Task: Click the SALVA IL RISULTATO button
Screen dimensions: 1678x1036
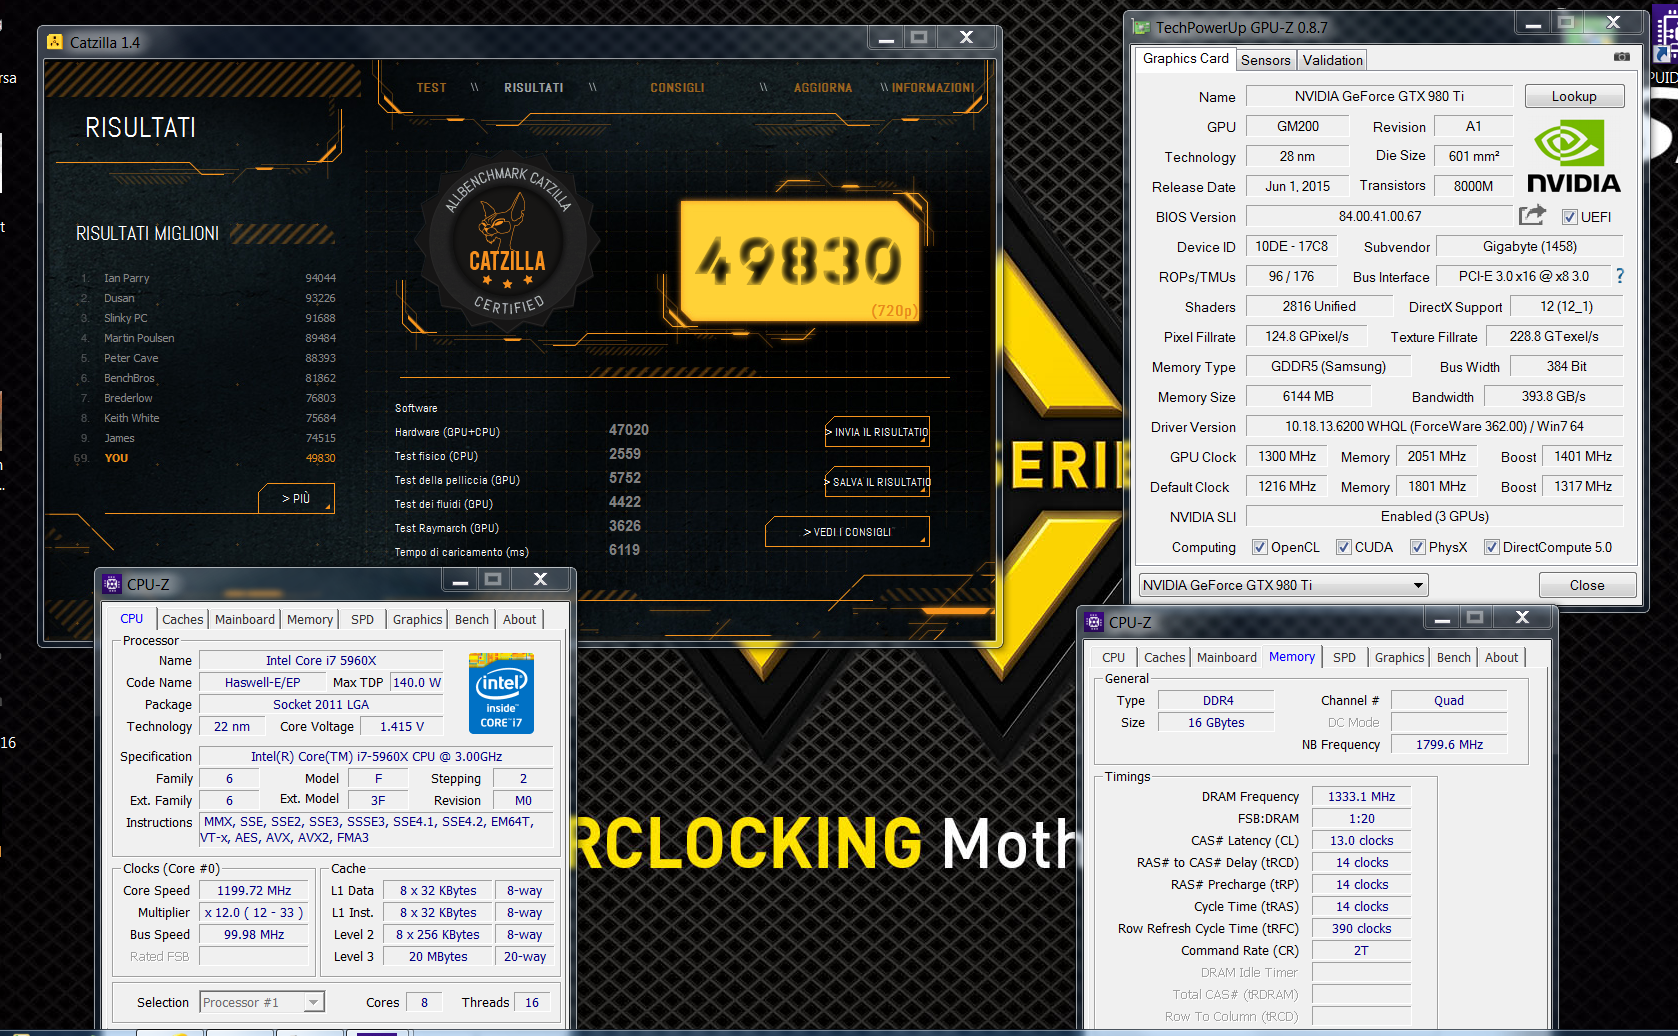Action: (x=878, y=482)
